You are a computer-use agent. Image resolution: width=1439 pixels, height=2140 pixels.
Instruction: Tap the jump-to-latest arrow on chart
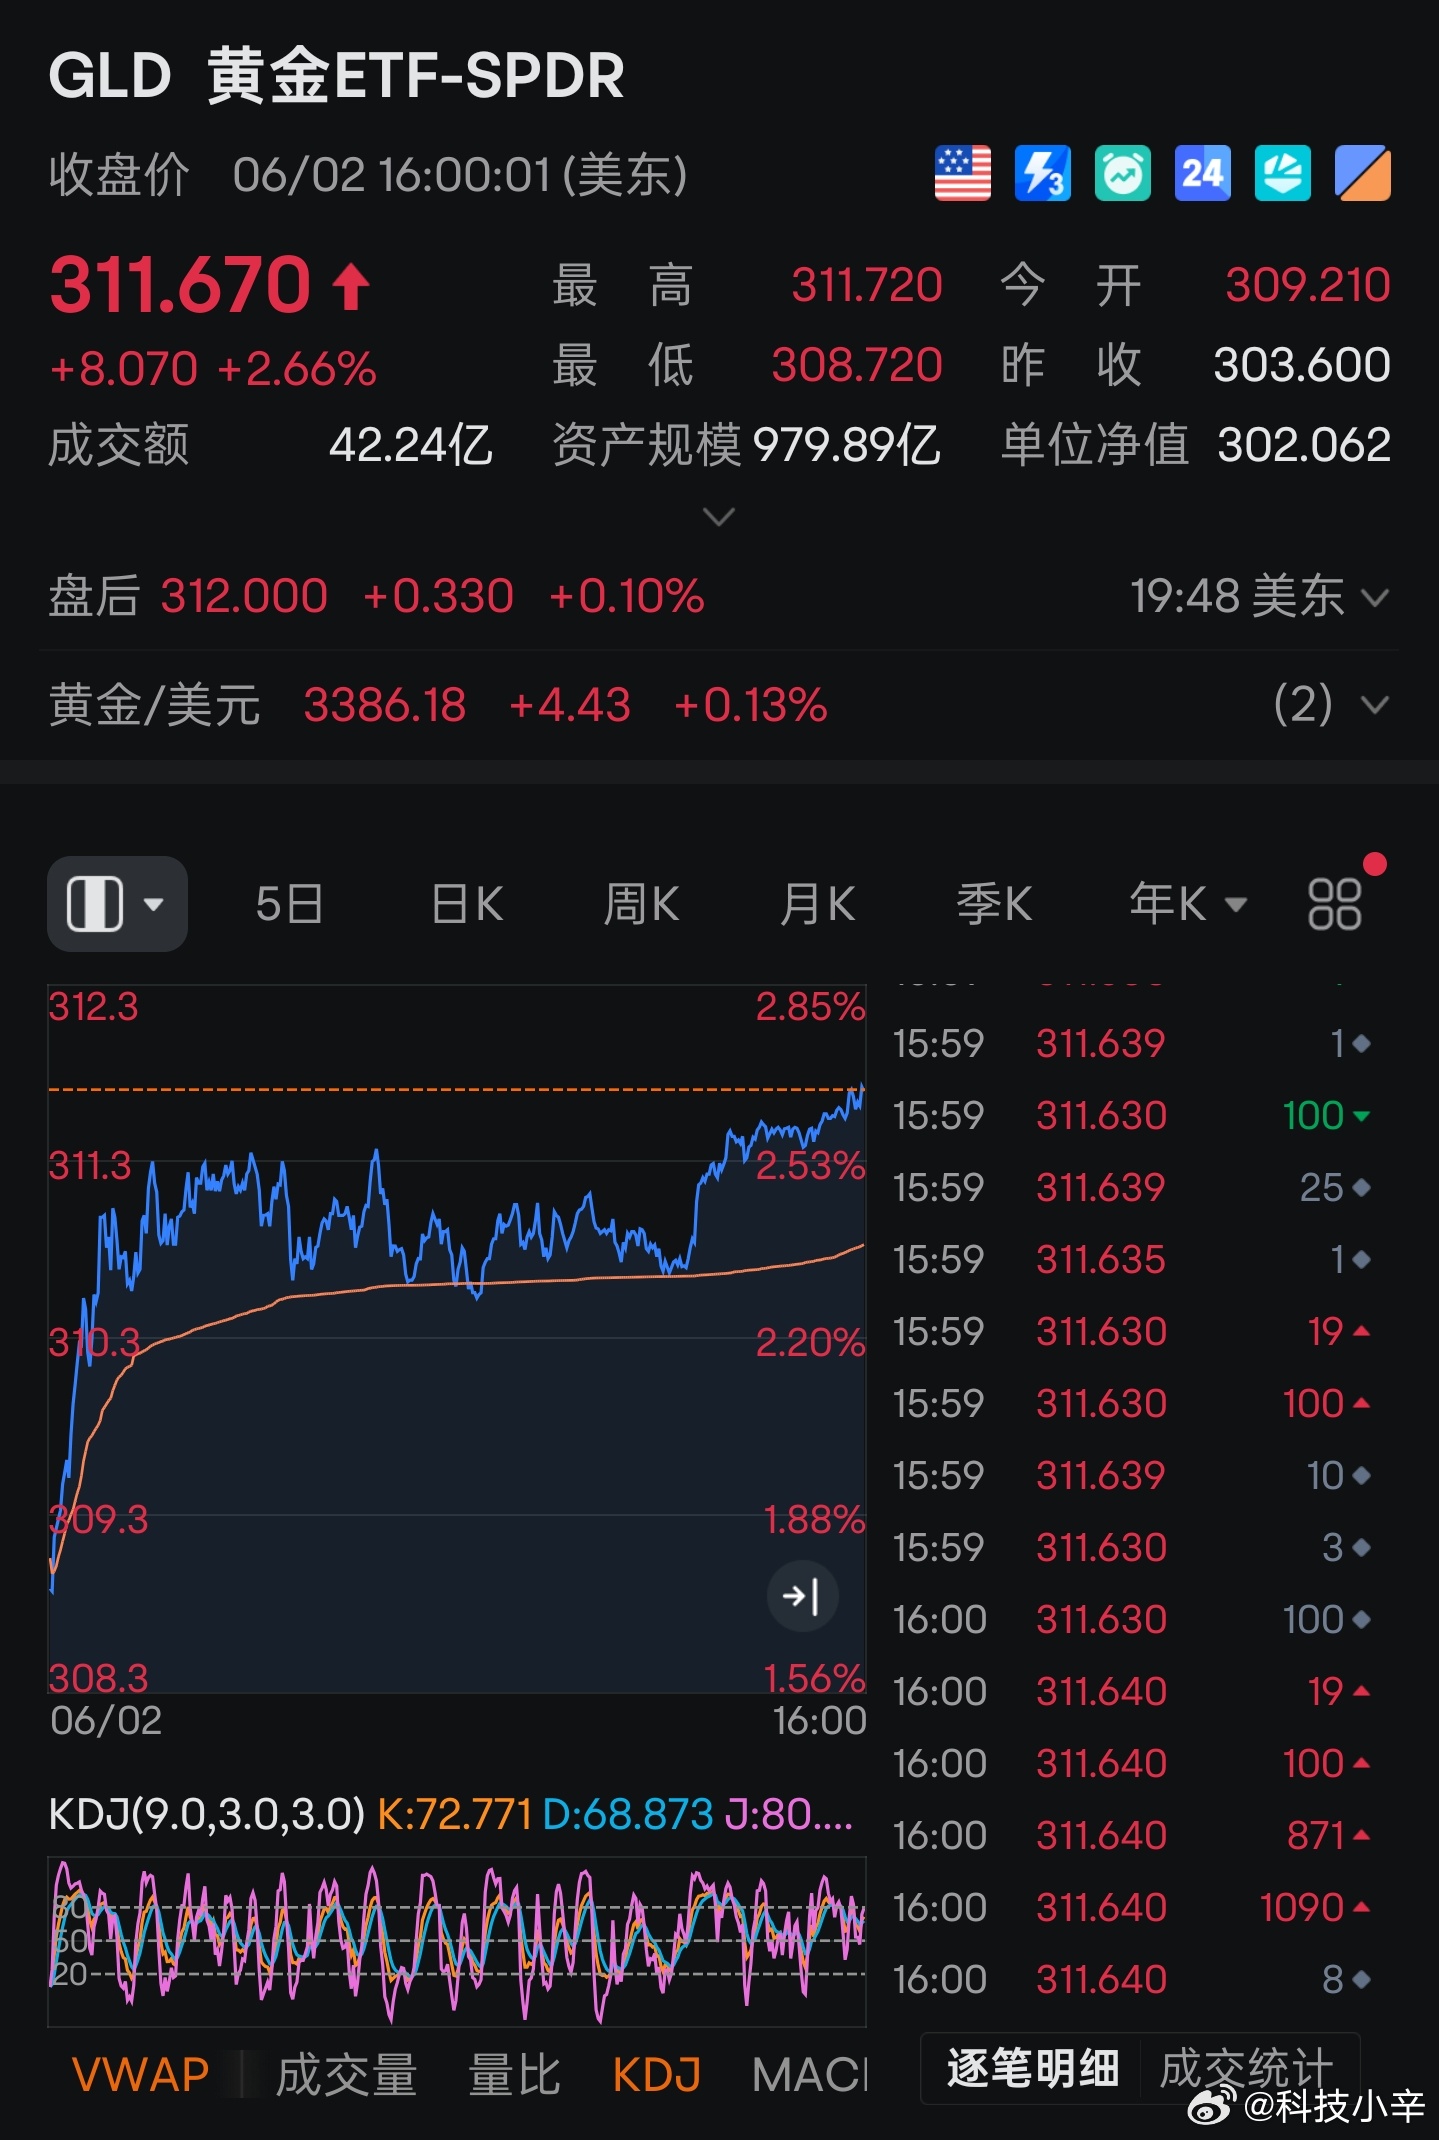pos(802,1596)
